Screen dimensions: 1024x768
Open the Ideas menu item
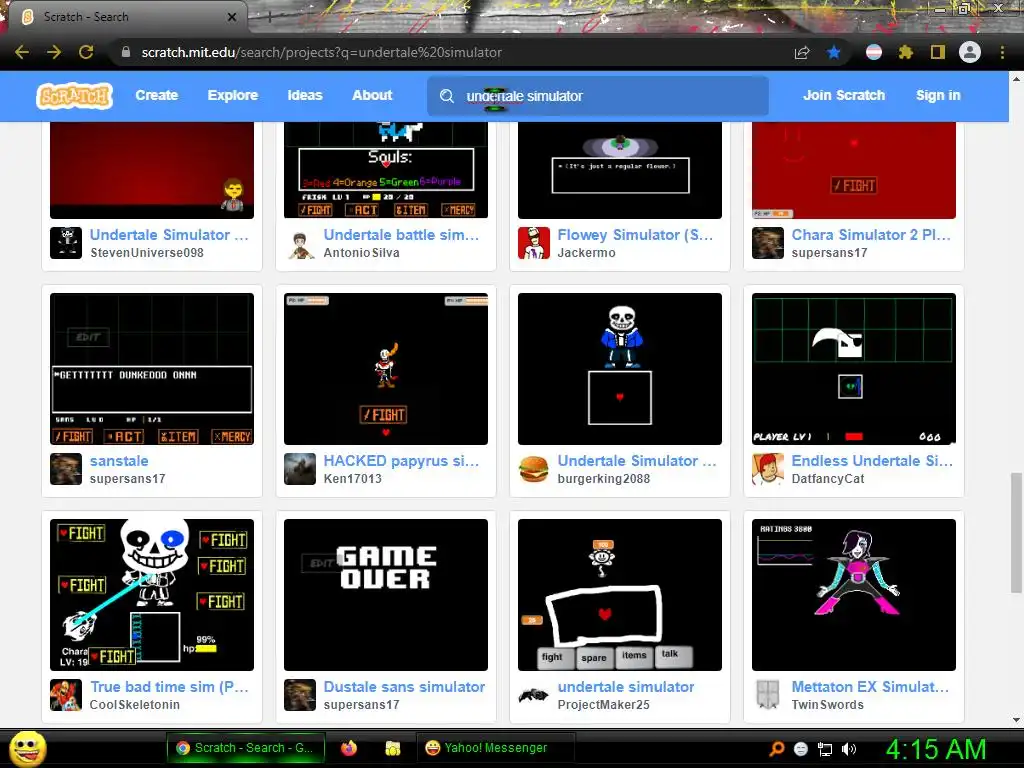click(x=305, y=95)
